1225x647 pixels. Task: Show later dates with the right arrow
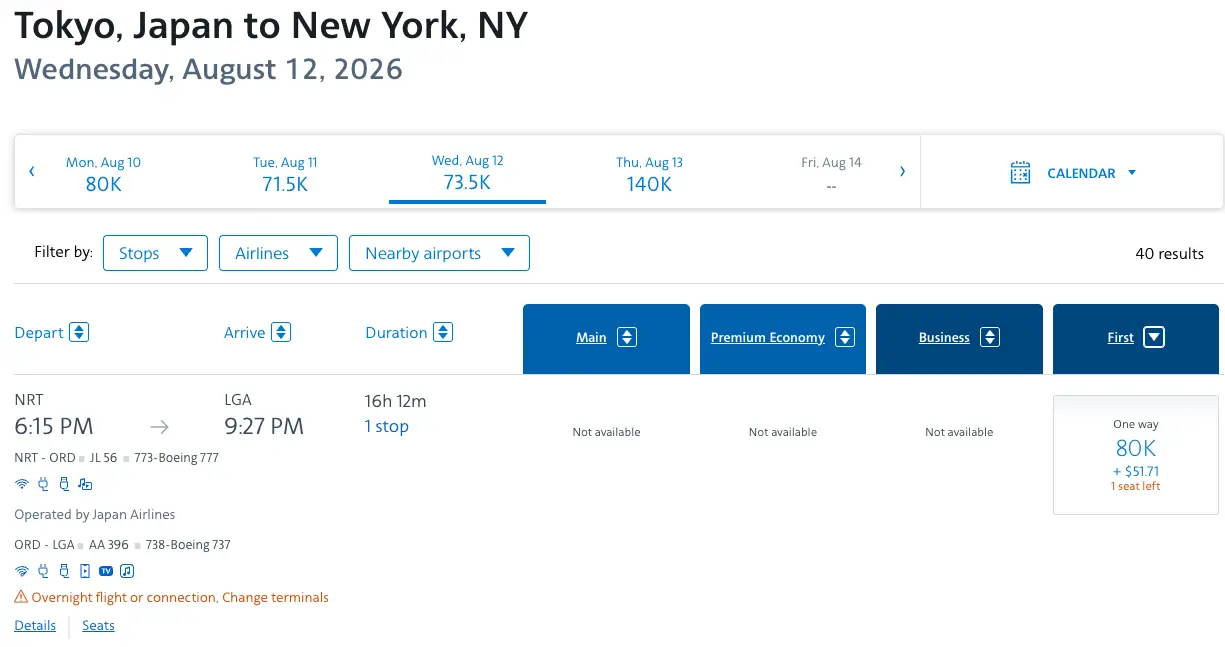click(x=902, y=172)
